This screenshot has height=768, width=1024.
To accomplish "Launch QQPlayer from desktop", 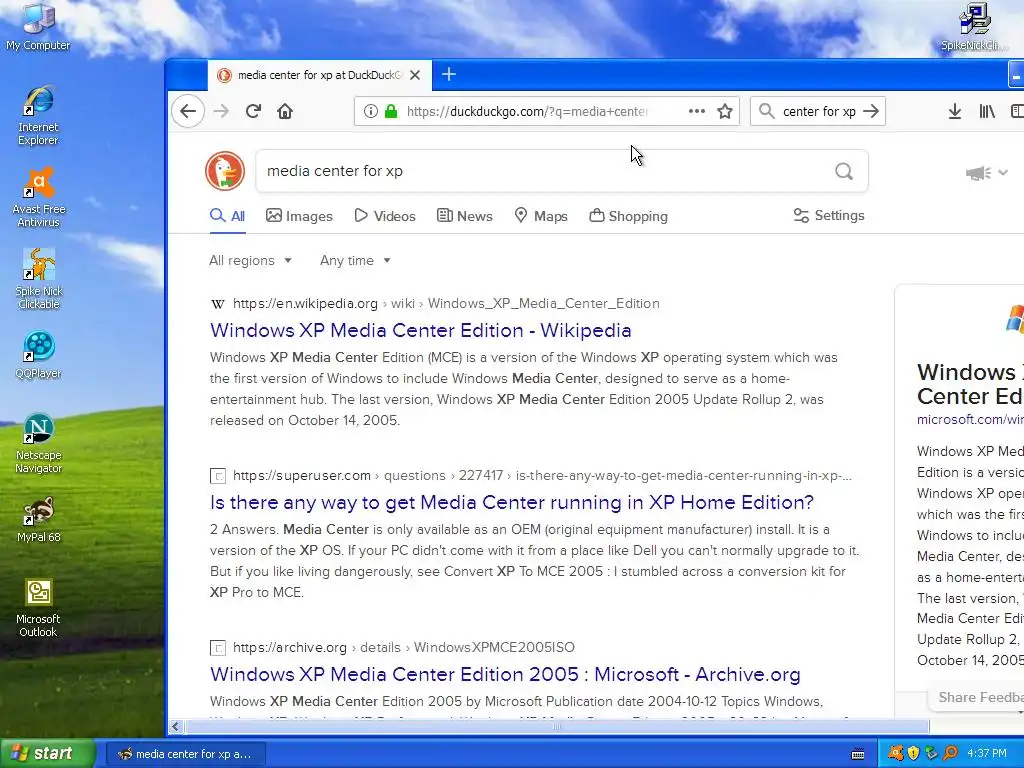I will [39, 355].
